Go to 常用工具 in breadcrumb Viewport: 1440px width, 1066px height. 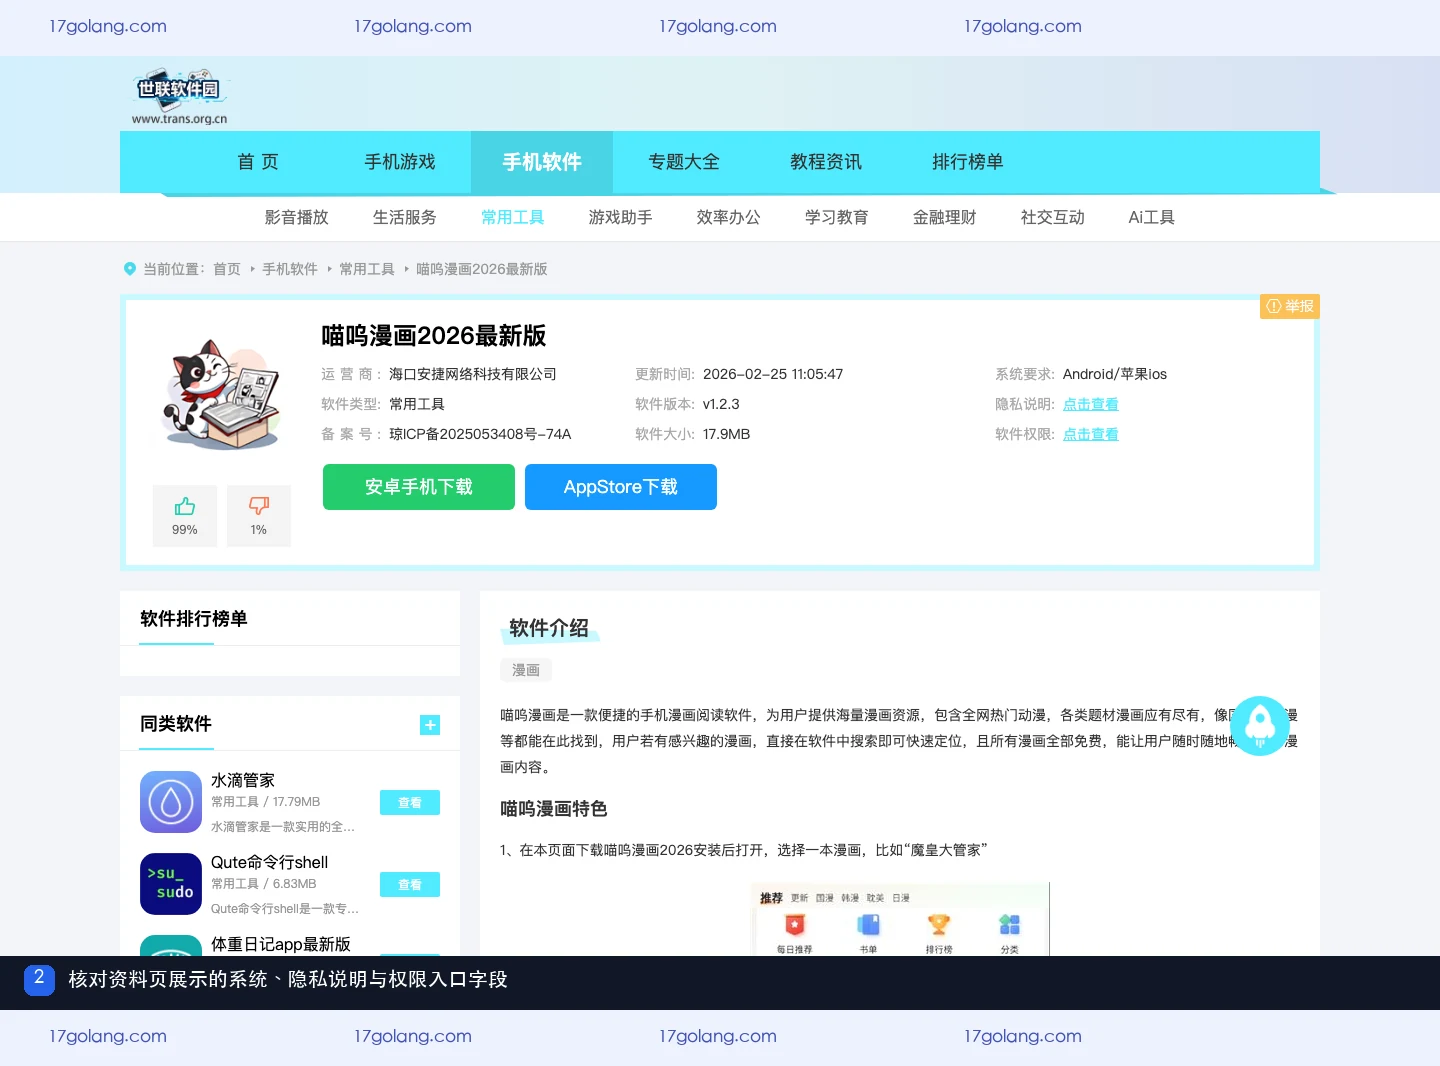(x=367, y=269)
